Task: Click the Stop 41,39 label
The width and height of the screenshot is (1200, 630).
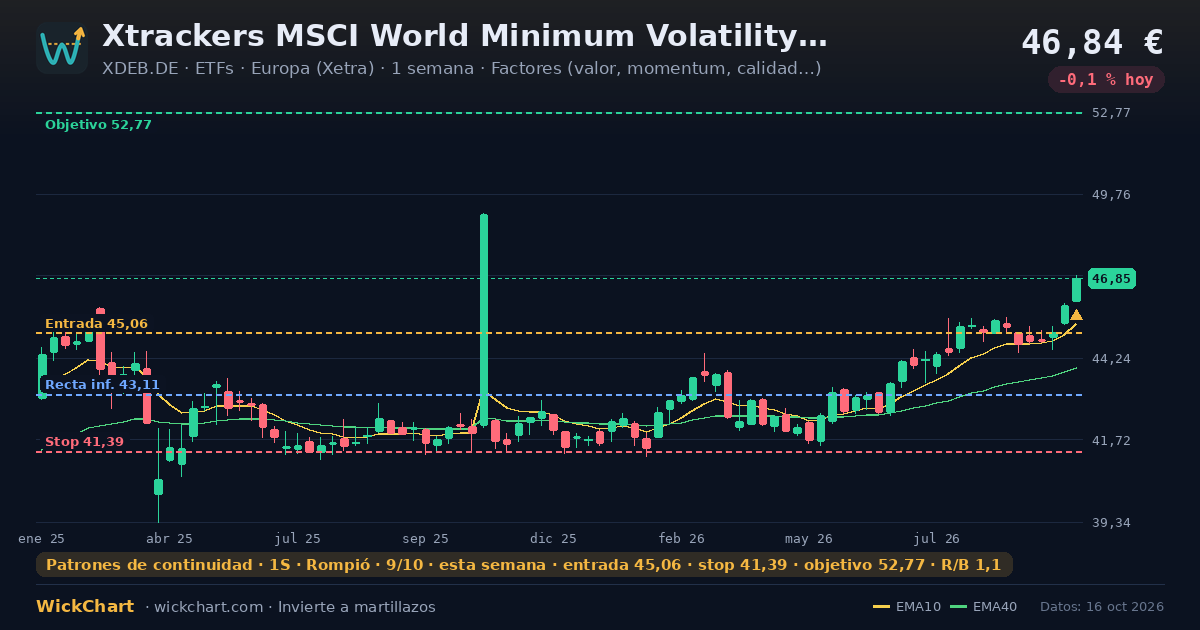Action: (x=84, y=442)
